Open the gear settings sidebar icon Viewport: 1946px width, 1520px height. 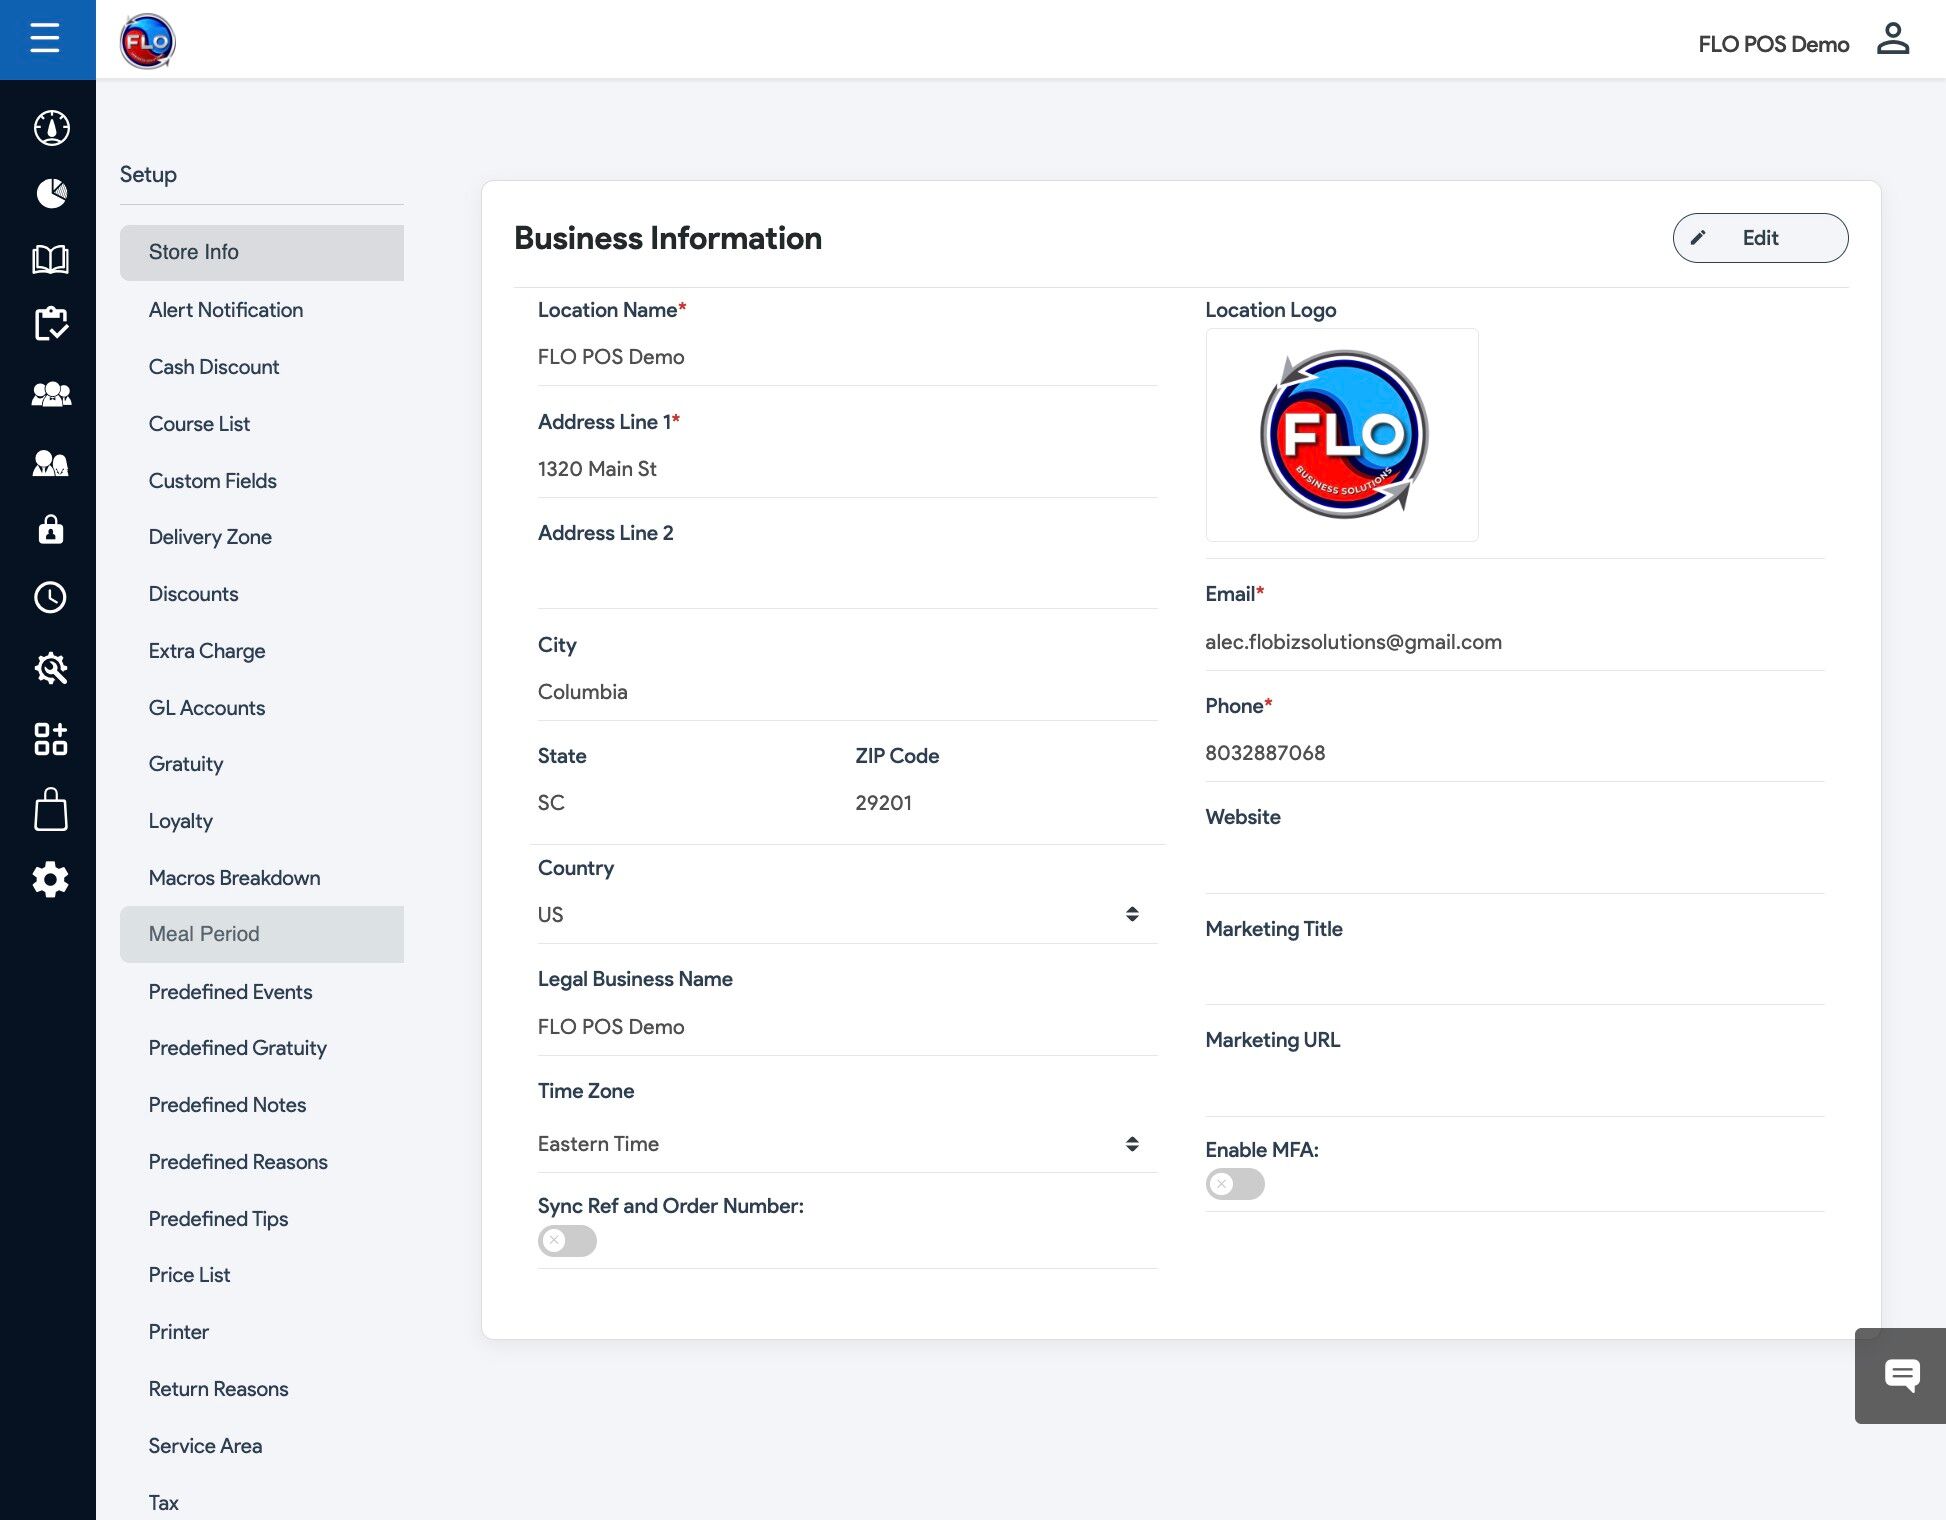(51, 880)
